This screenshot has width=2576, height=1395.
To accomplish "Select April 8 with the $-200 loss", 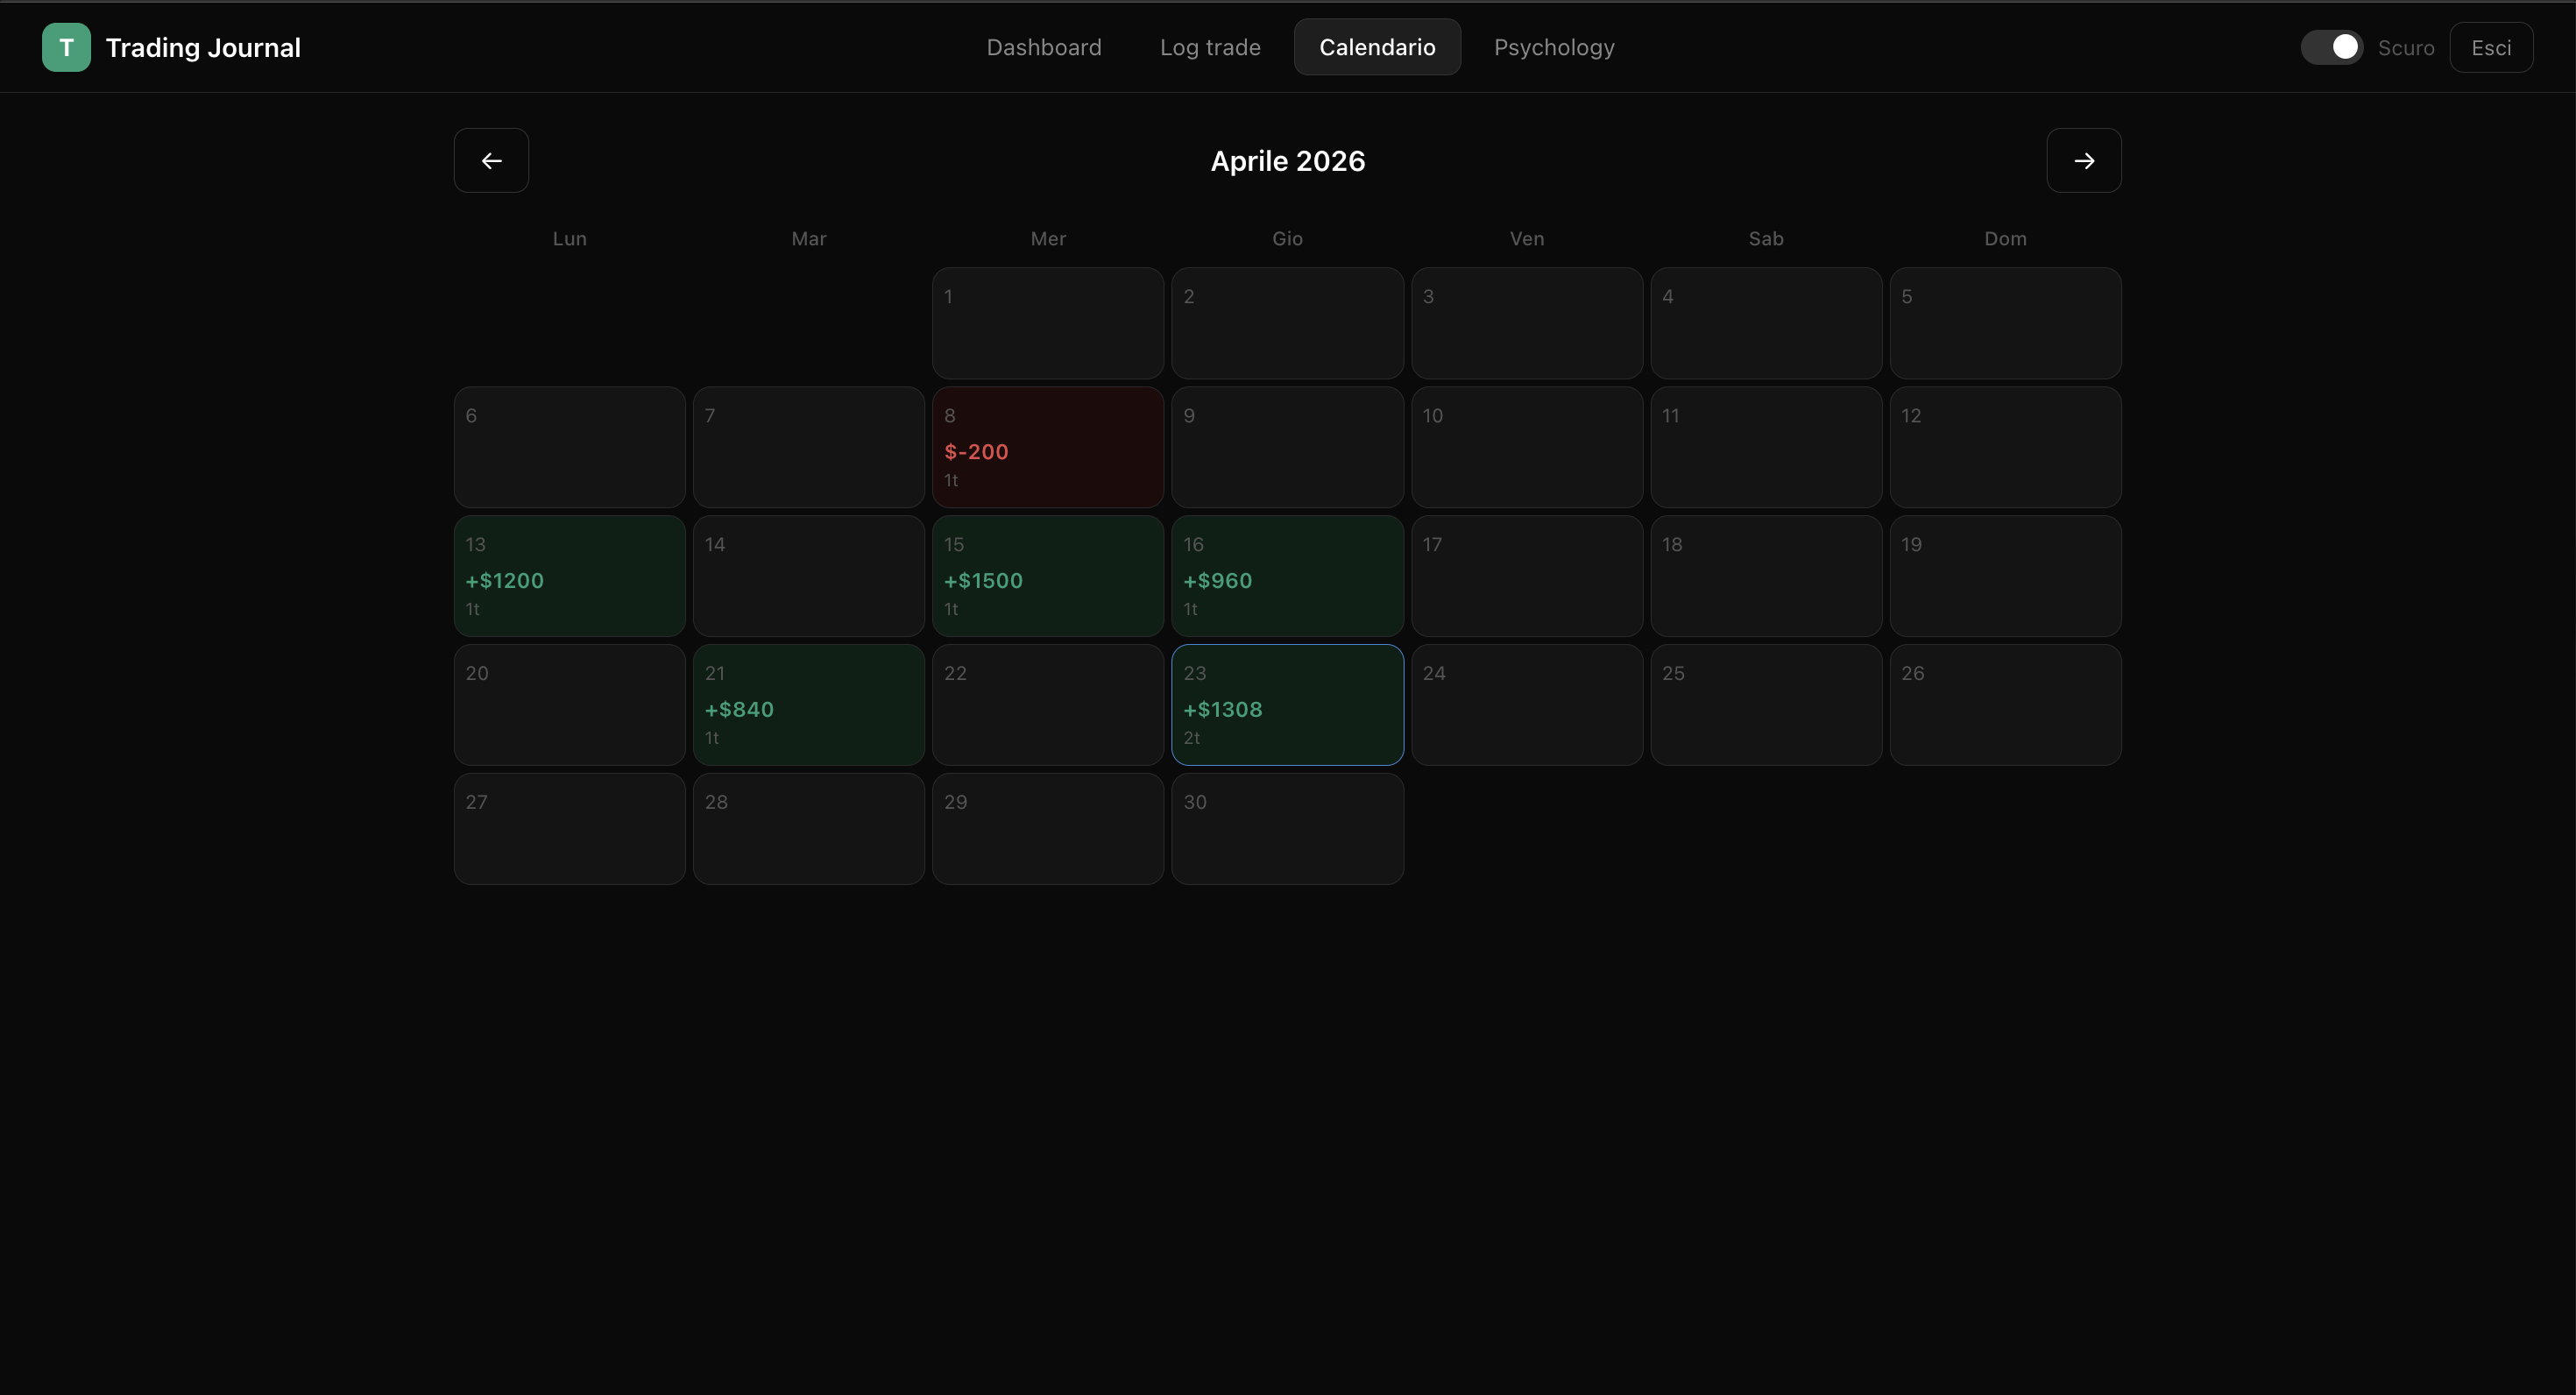I will (x=1047, y=447).
